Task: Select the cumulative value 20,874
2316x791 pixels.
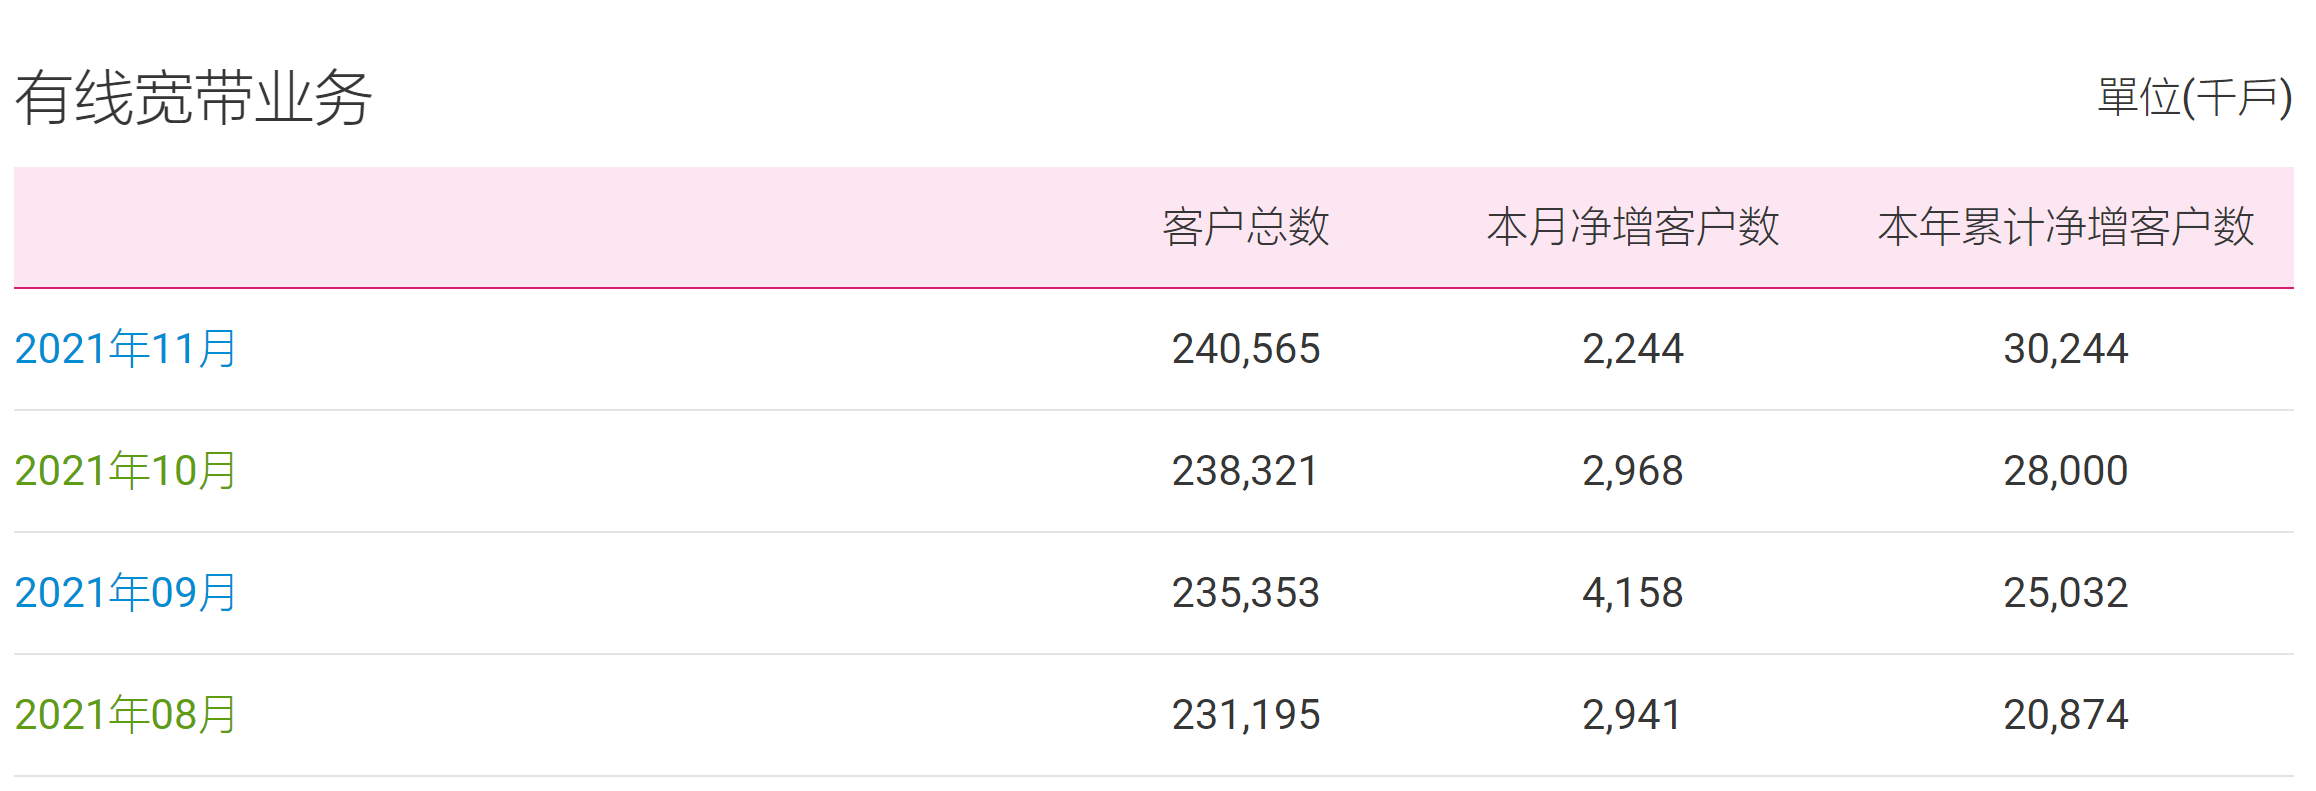Action: coord(2066,715)
